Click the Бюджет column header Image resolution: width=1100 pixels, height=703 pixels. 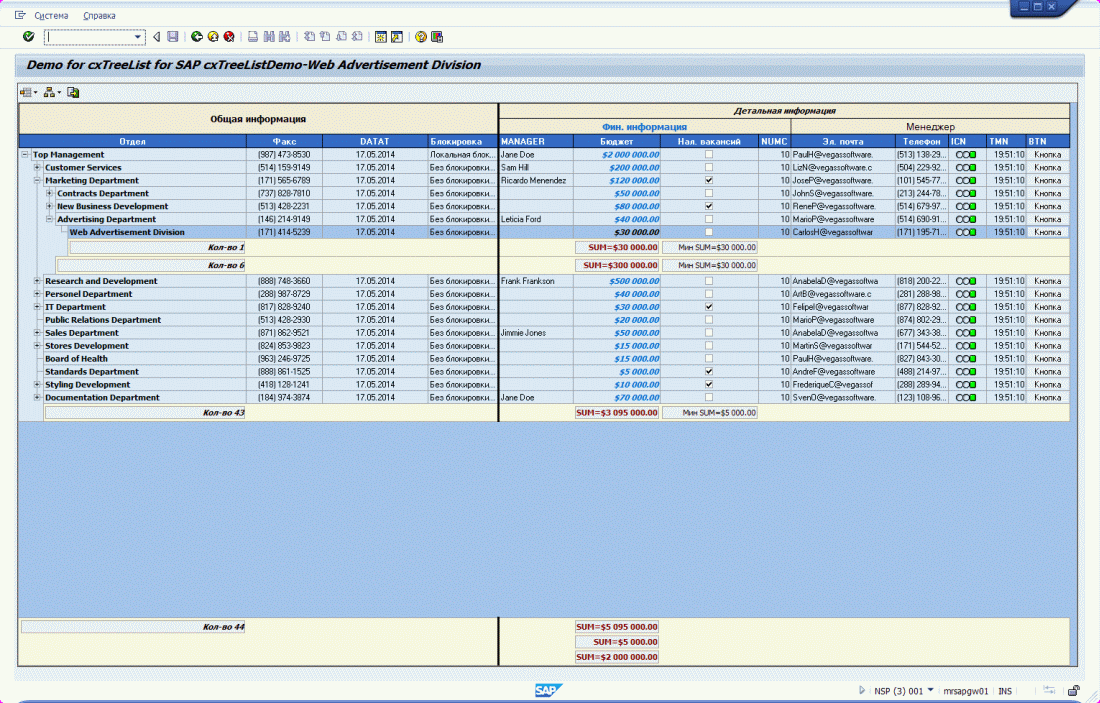tap(617, 141)
